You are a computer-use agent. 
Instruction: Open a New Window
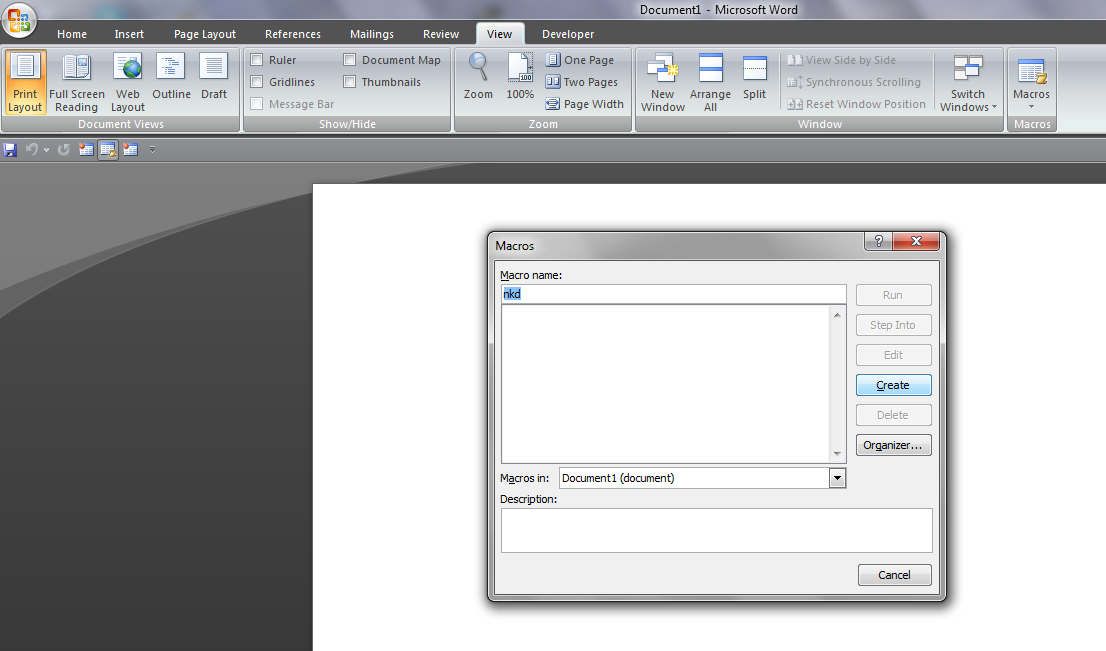click(x=662, y=82)
